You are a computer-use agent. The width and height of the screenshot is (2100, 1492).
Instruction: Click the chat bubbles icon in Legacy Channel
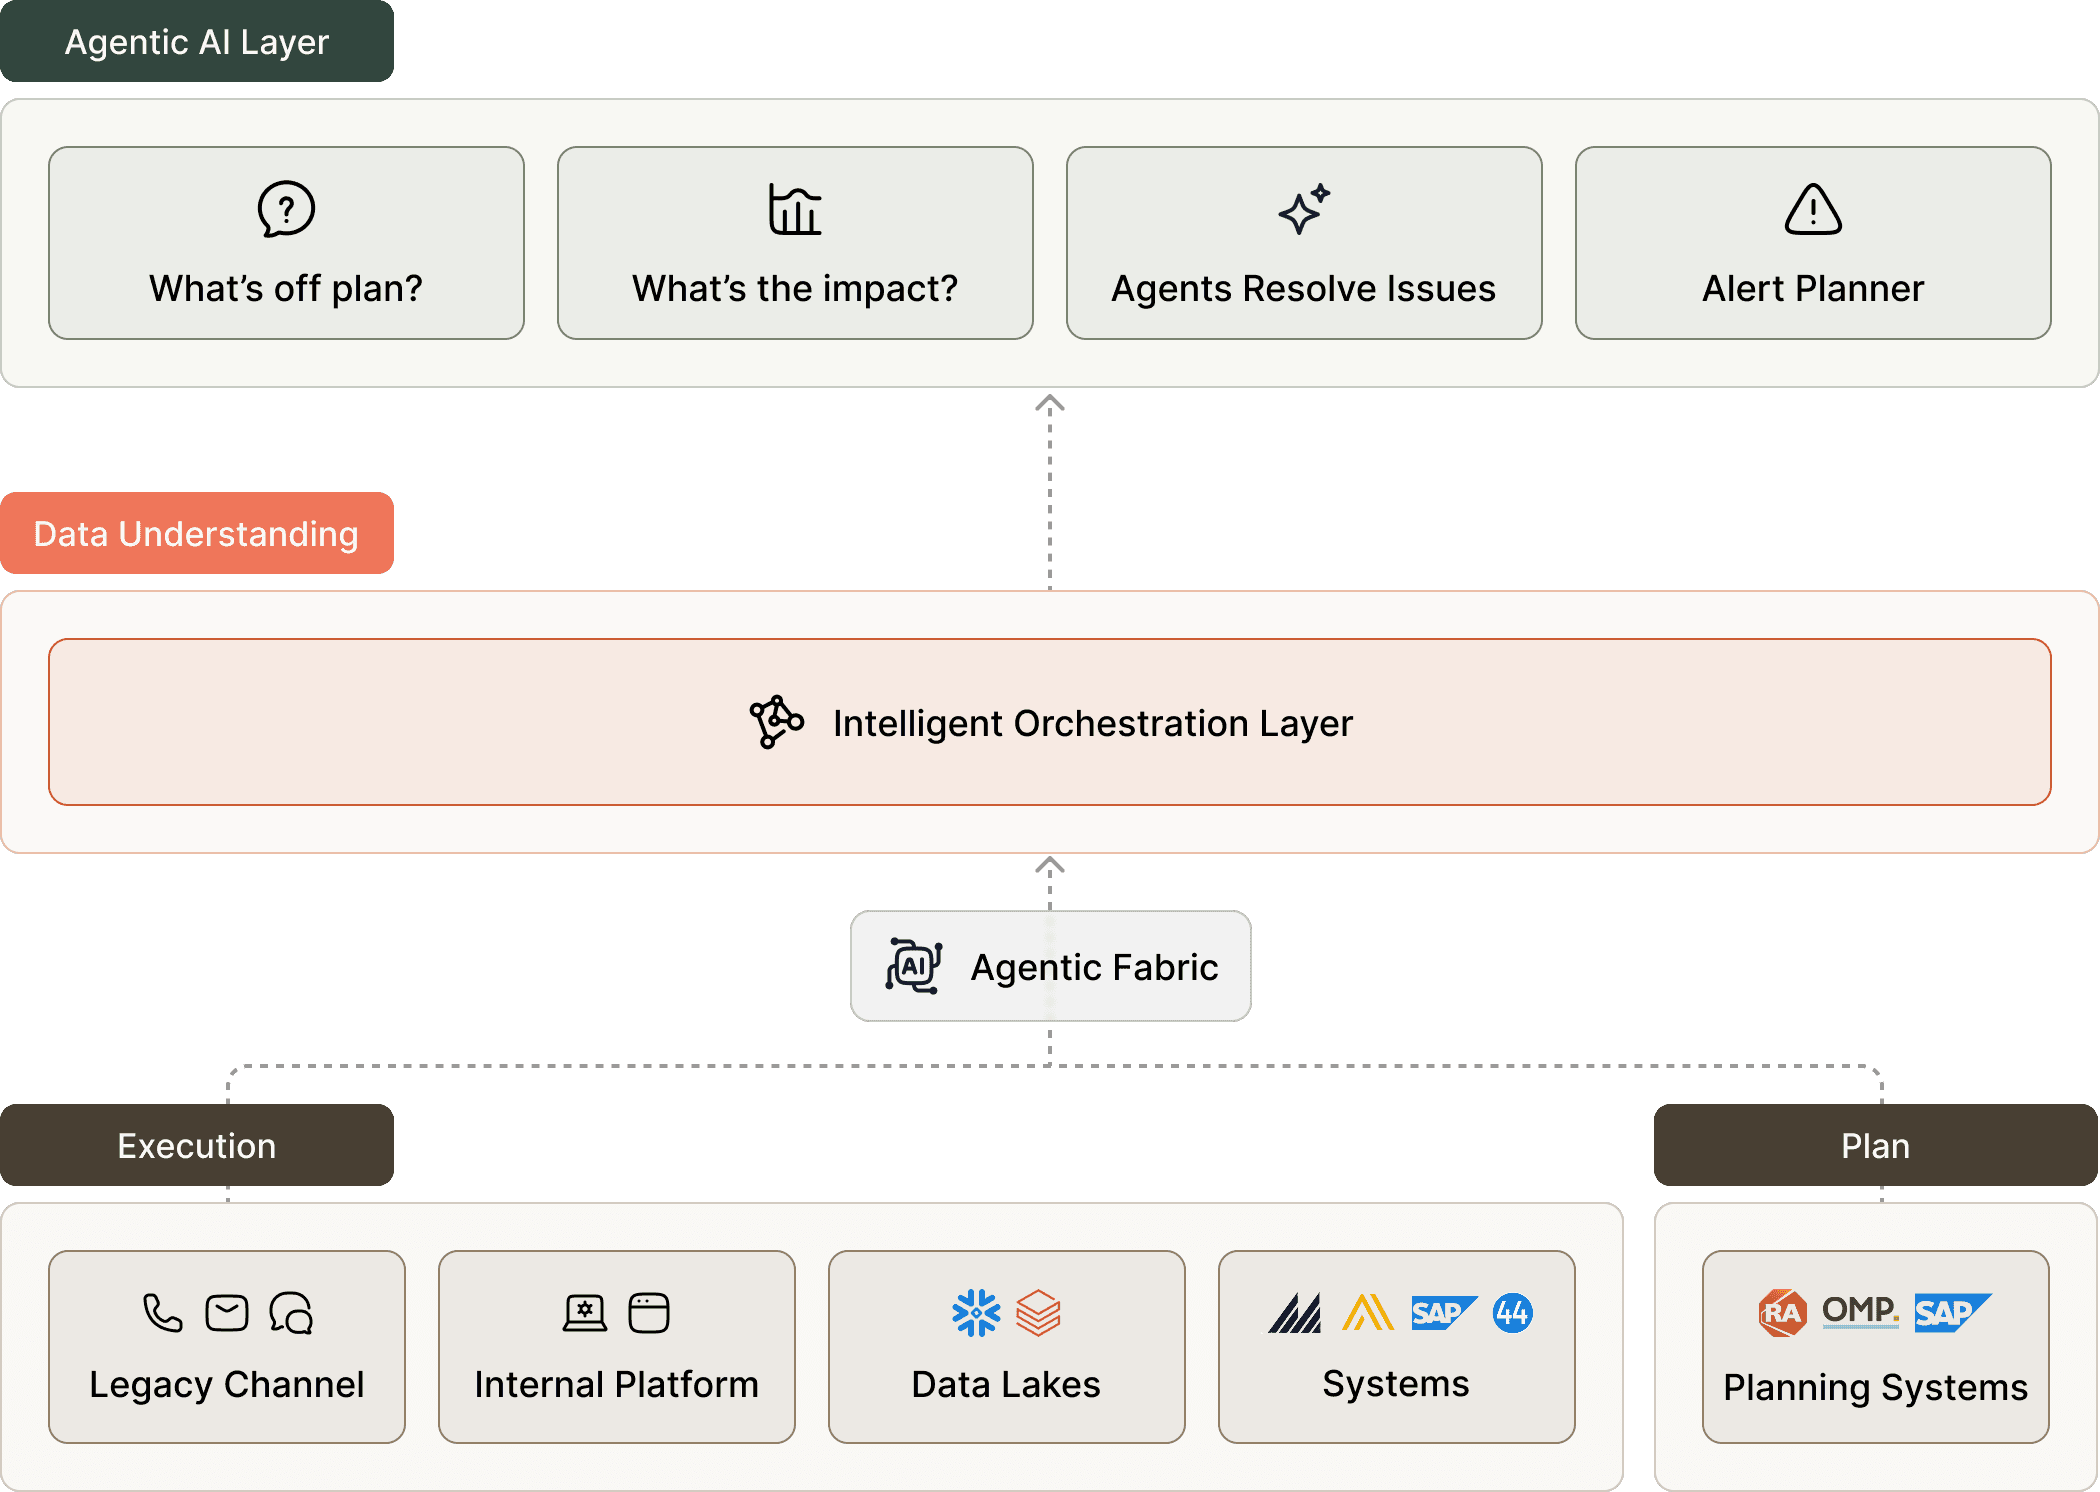click(x=291, y=1313)
